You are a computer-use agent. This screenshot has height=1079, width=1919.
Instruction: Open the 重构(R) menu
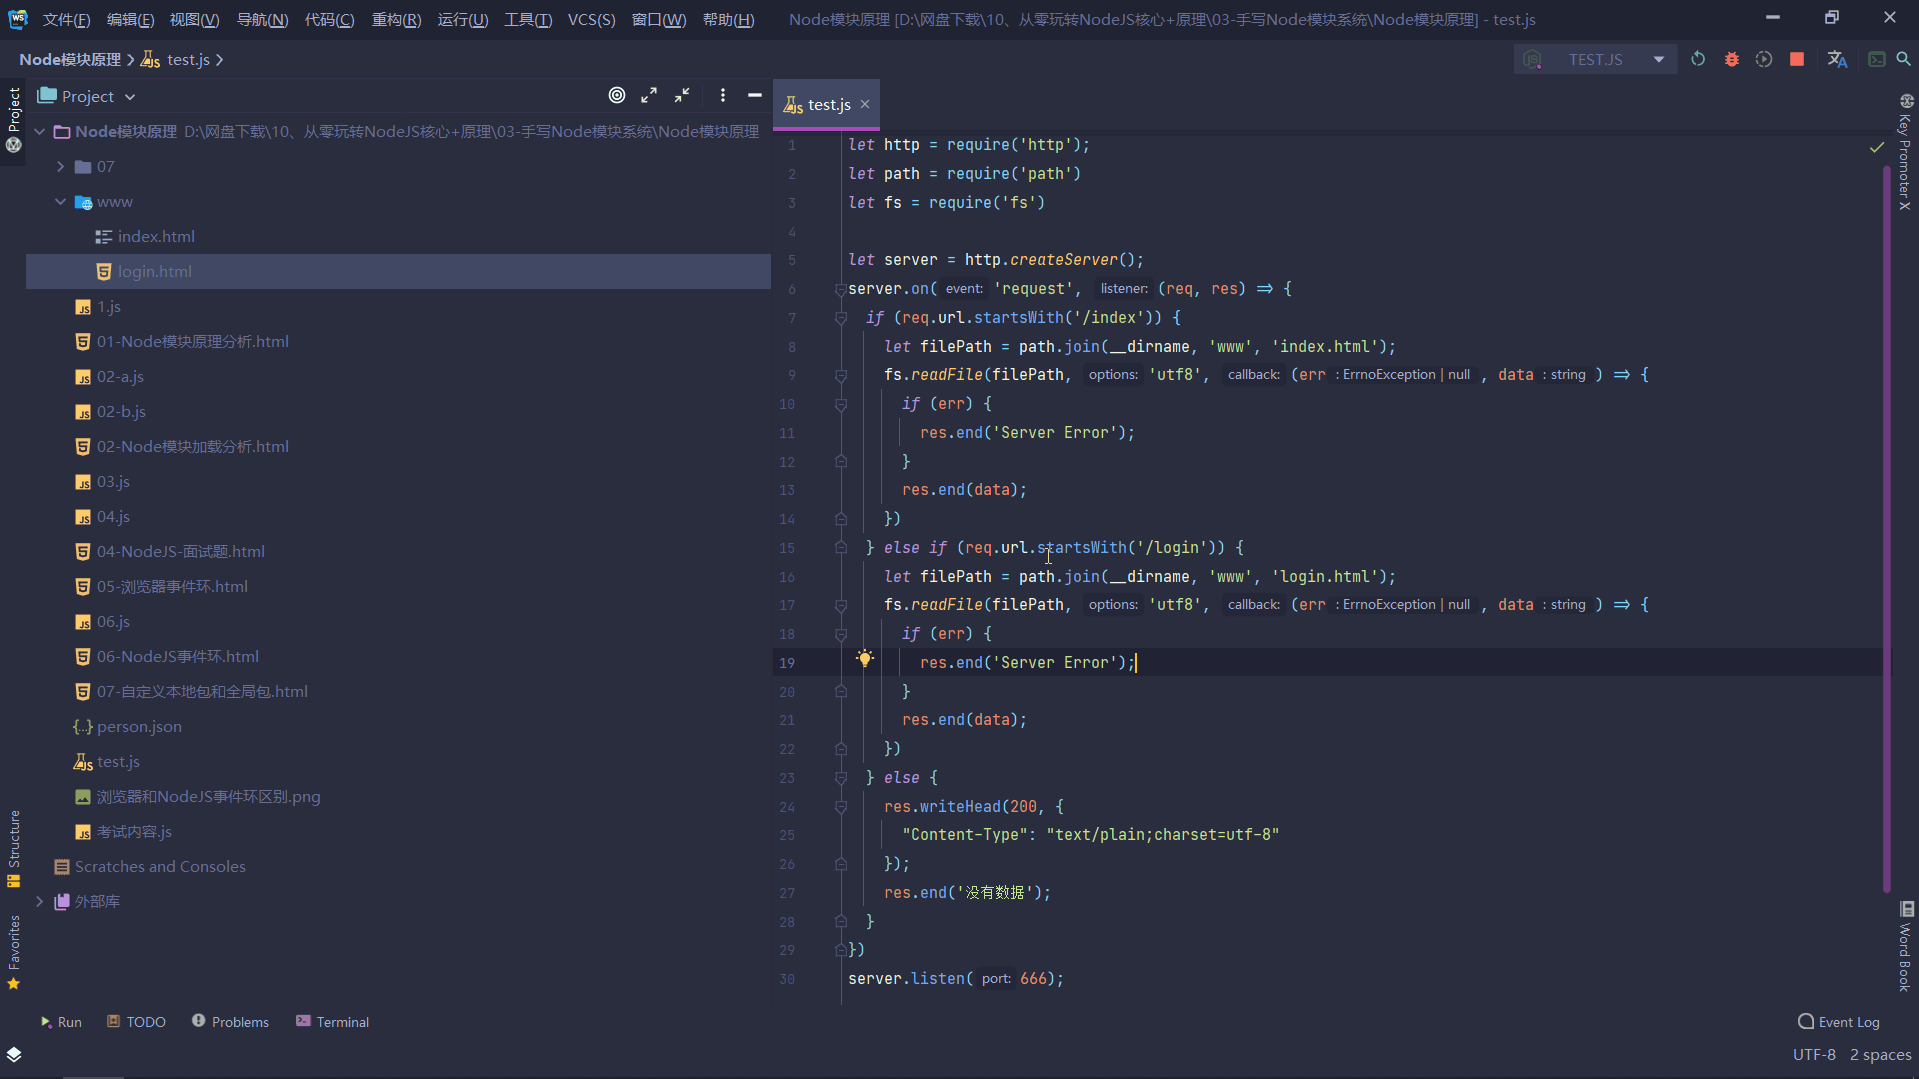pyautogui.click(x=396, y=19)
